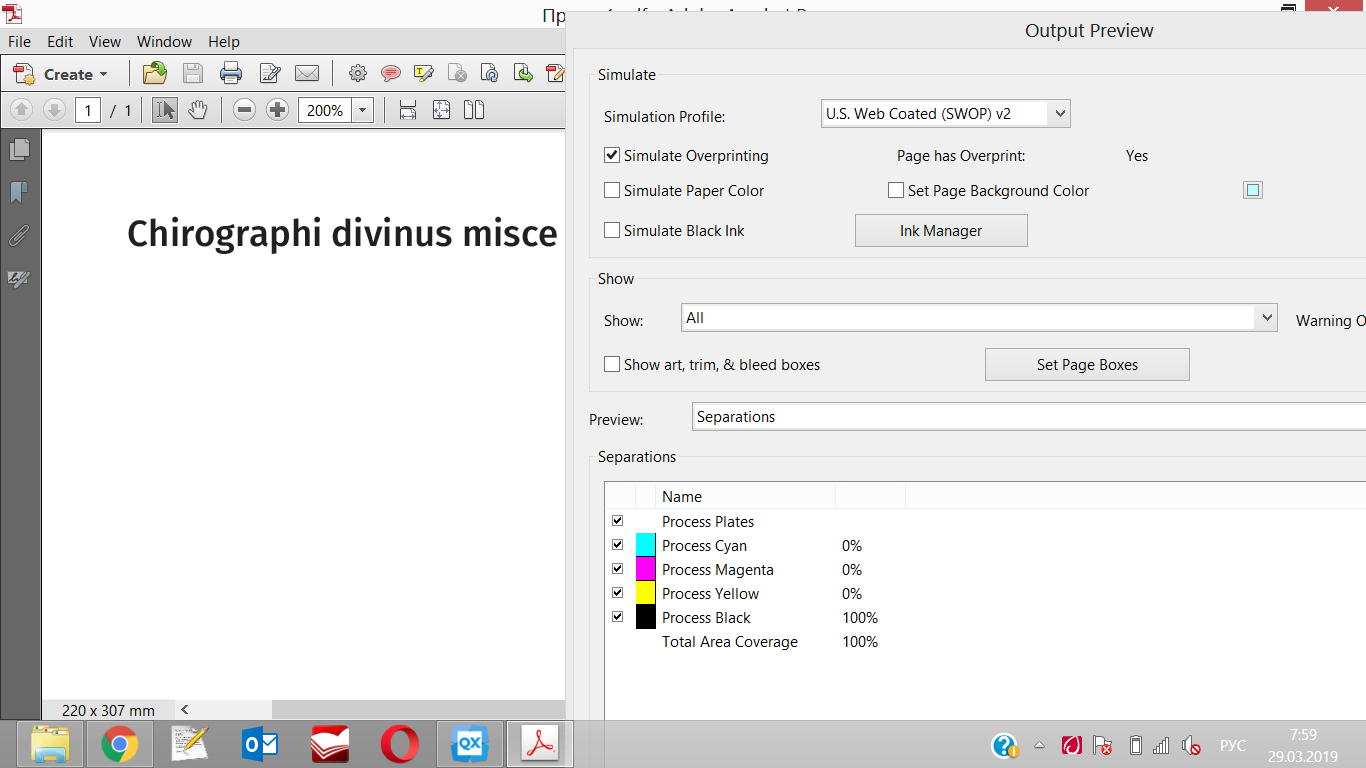Check Show art, trim, & bleed boxes
The height and width of the screenshot is (768, 1366).
(612, 365)
